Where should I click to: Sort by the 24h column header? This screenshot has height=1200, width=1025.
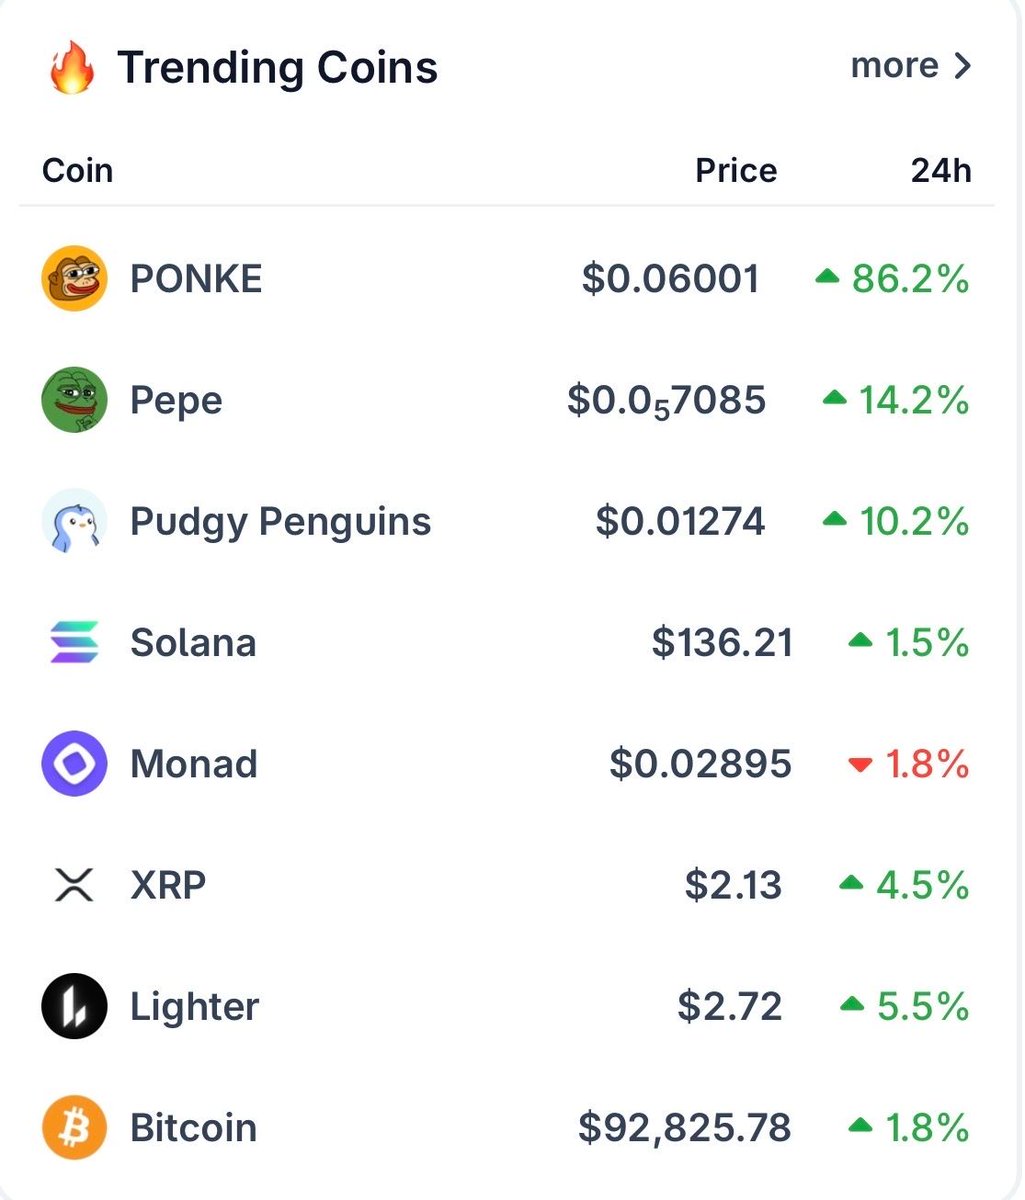[941, 171]
